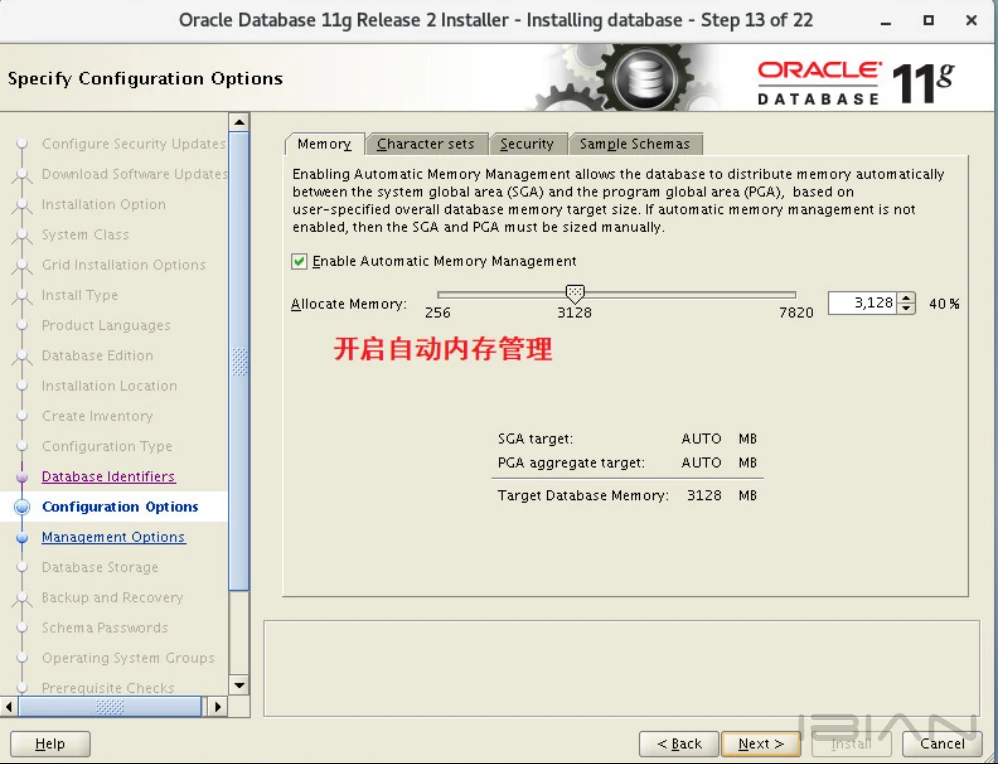
Task: Click the Management Options step bullet icon
Action: [x=22, y=537]
